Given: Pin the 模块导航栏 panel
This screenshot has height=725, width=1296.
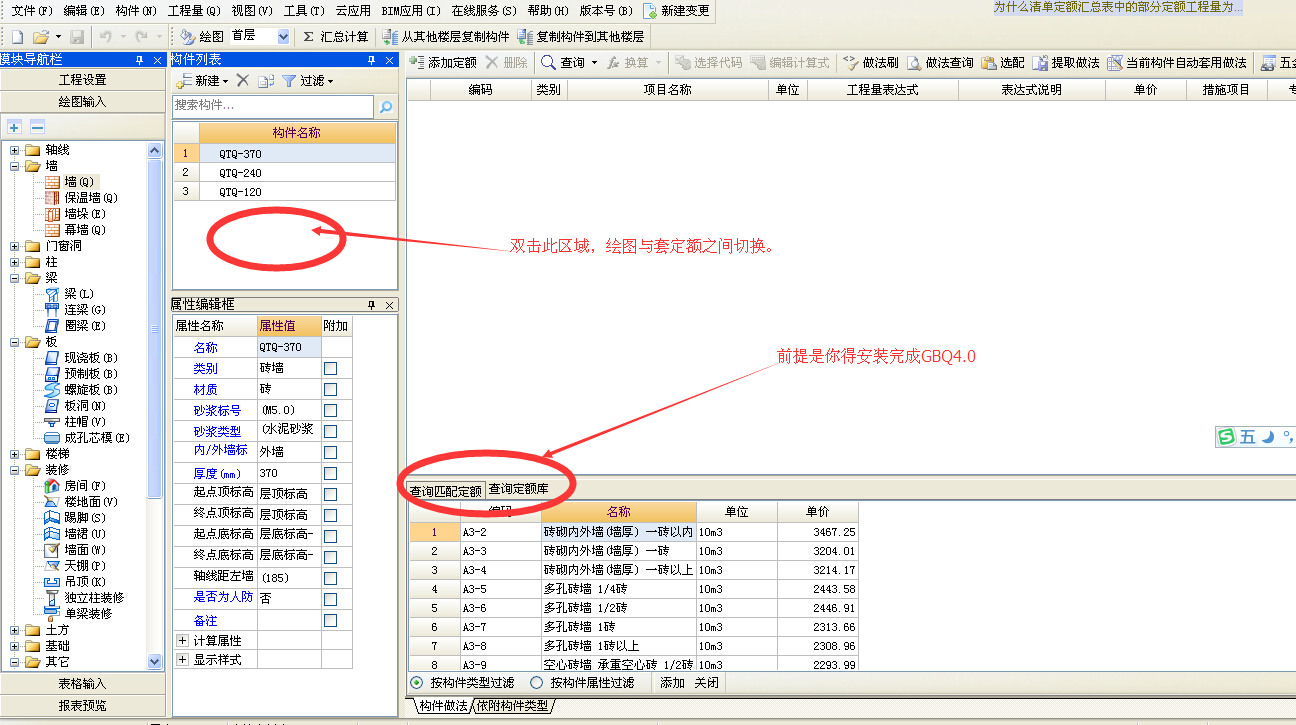Looking at the screenshot, I should [137, 60].
